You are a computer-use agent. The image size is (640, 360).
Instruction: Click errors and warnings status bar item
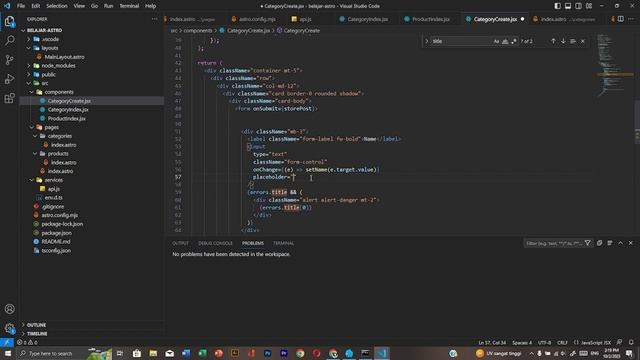27,342
